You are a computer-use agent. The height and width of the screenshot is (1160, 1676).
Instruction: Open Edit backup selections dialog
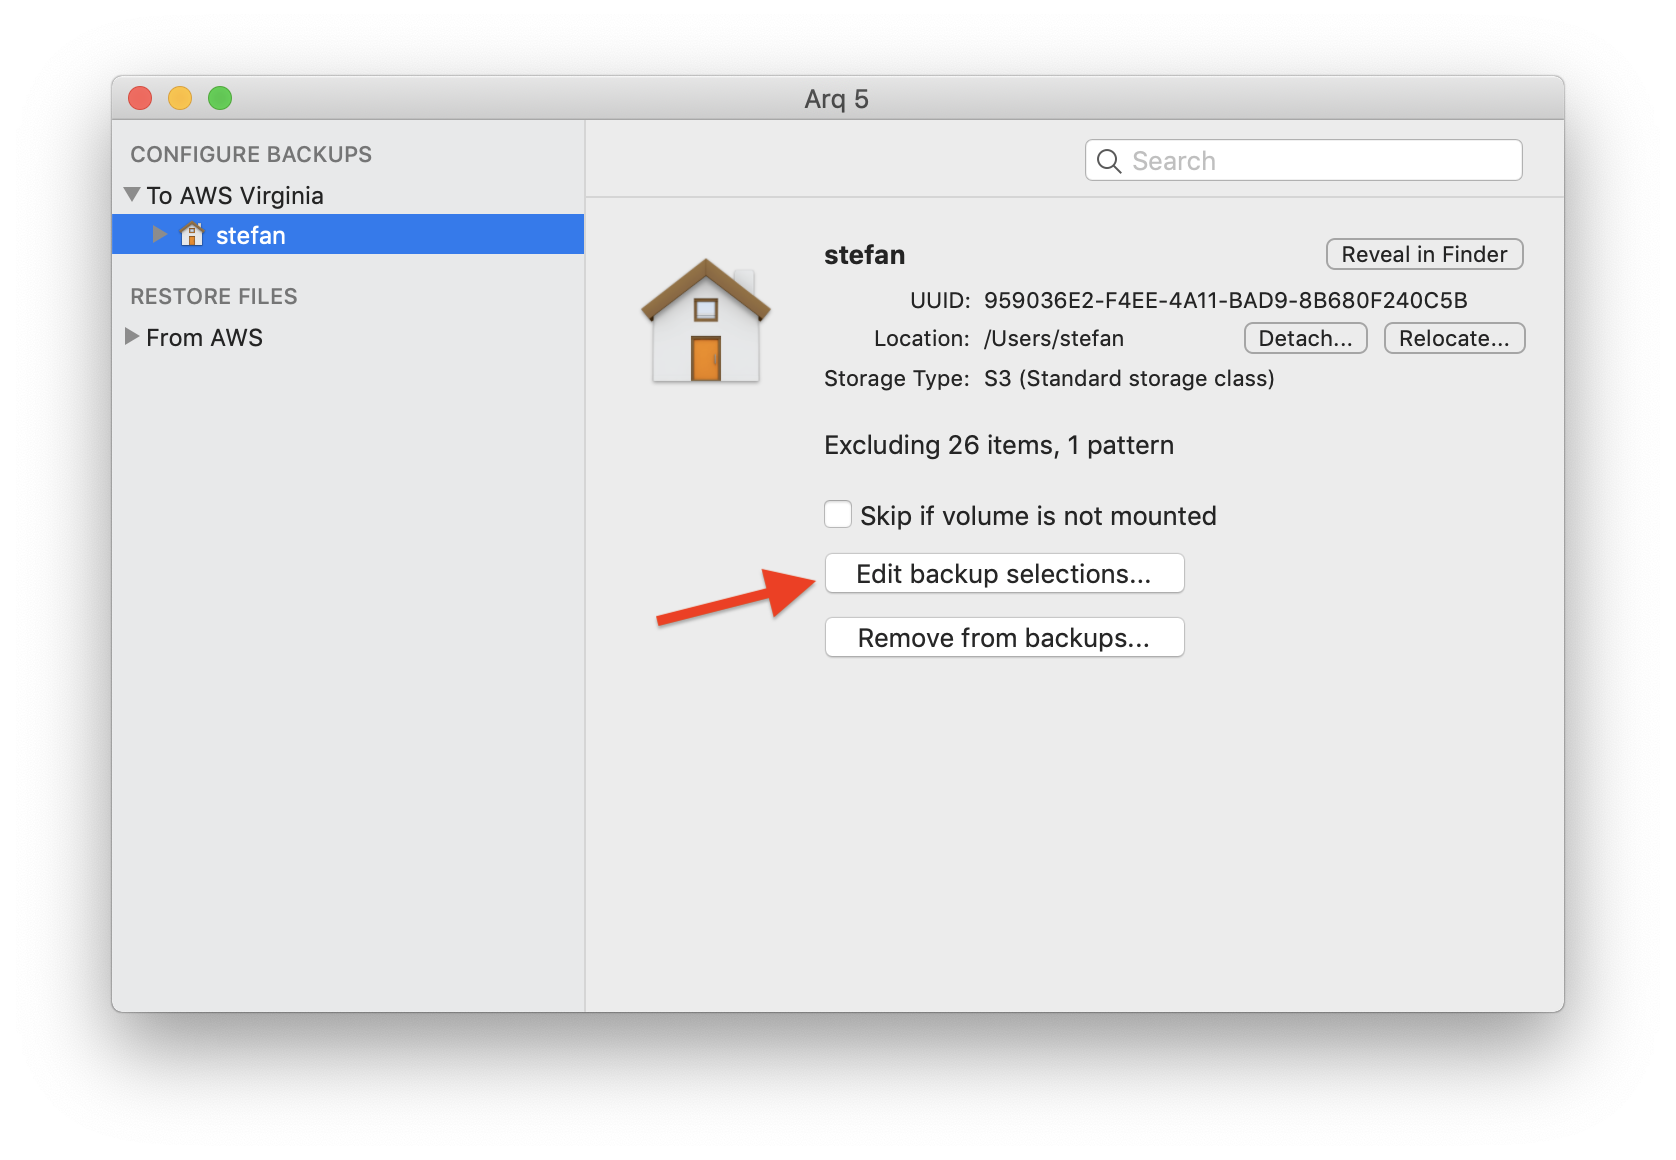pyautogui.click(x=1004, y=574)
